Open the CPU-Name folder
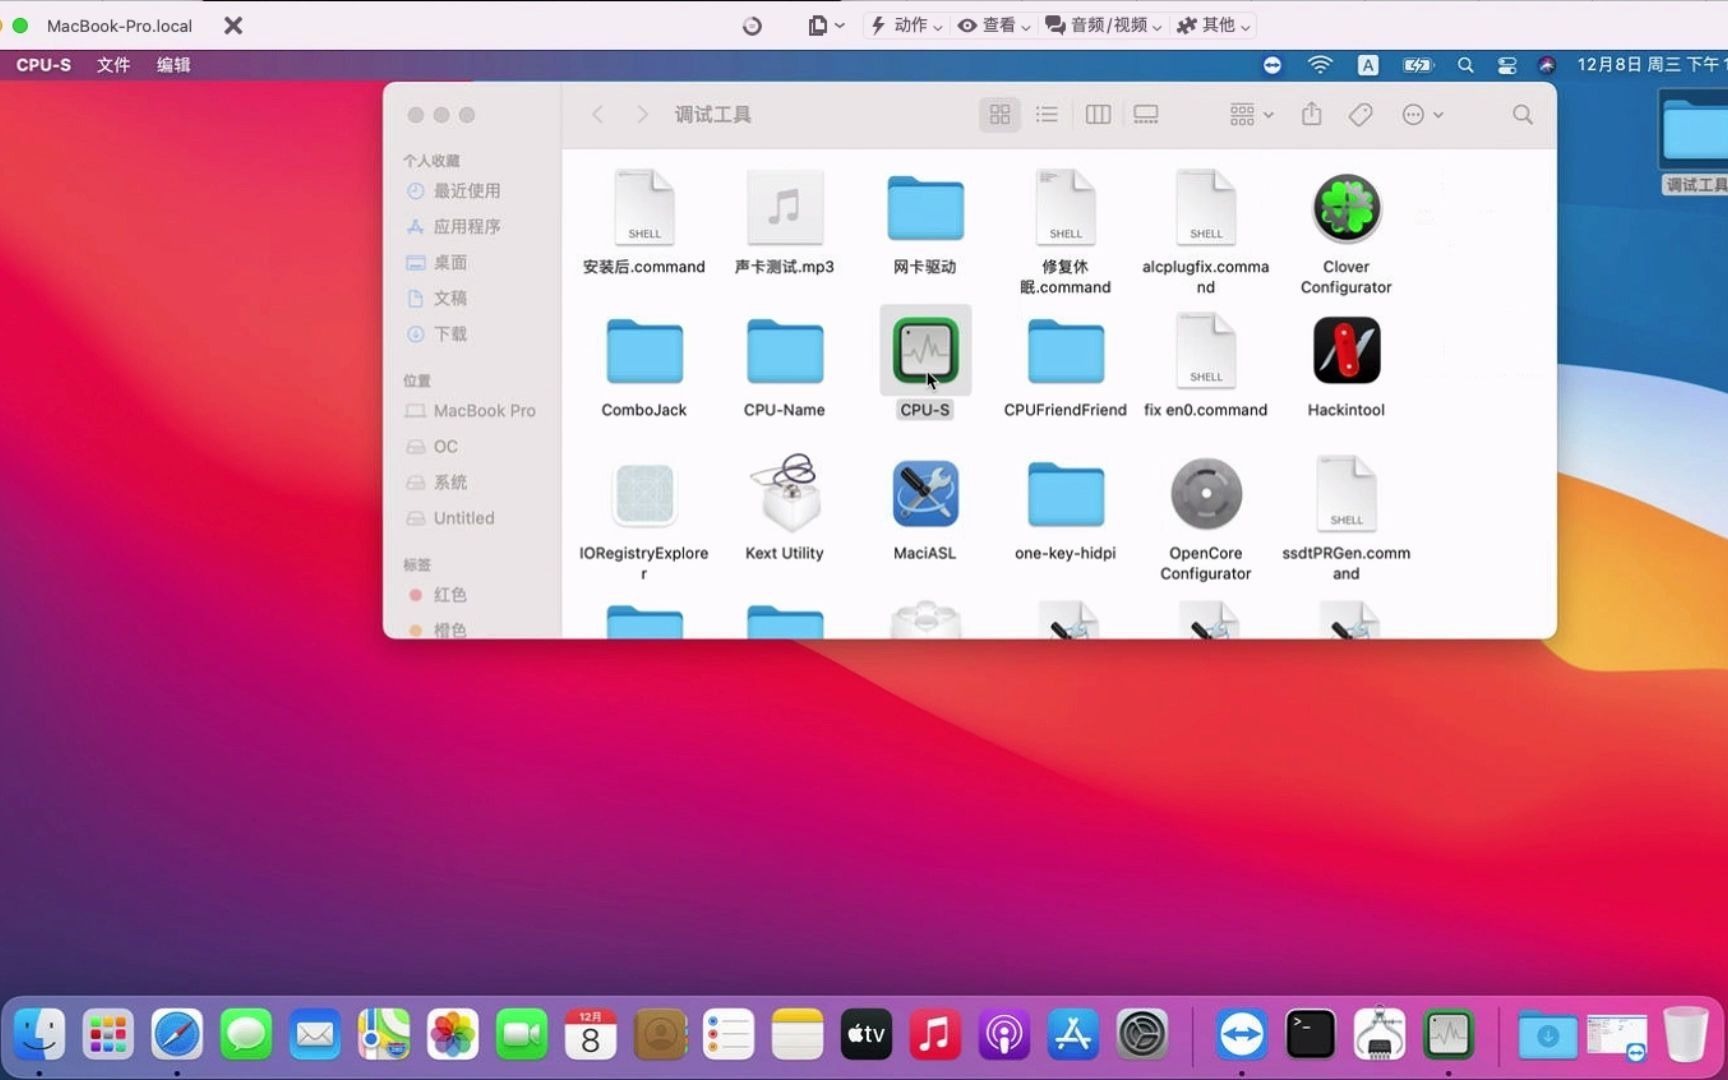1728x1080 pixels. tap(784, 351)
